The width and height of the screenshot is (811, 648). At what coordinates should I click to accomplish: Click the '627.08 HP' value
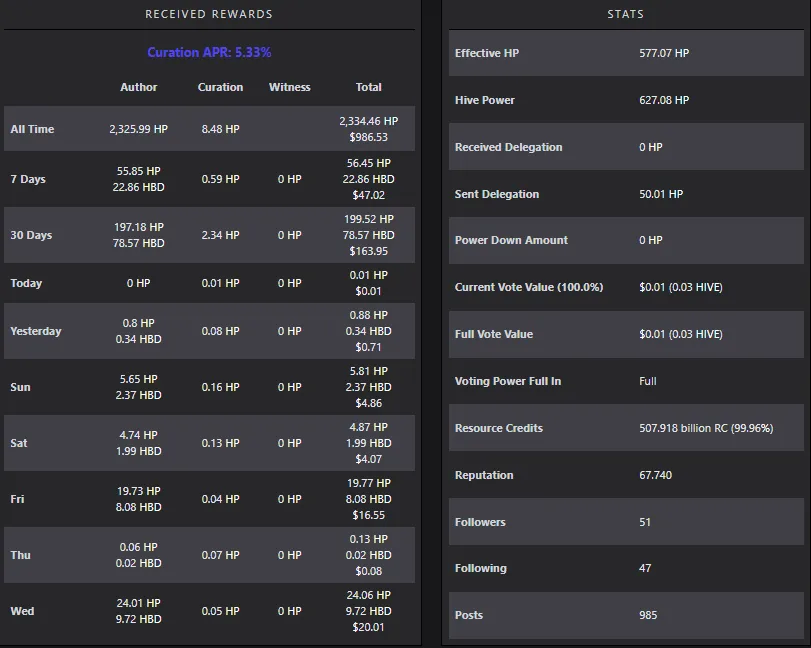tap(664, 100)
